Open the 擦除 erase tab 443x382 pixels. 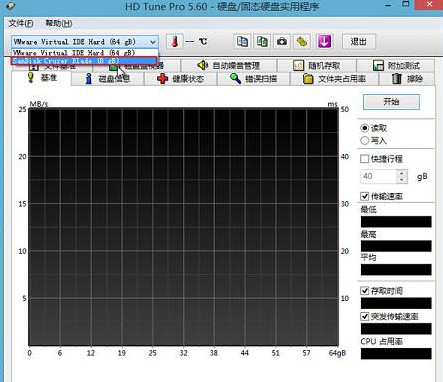(x=407, y=79)
